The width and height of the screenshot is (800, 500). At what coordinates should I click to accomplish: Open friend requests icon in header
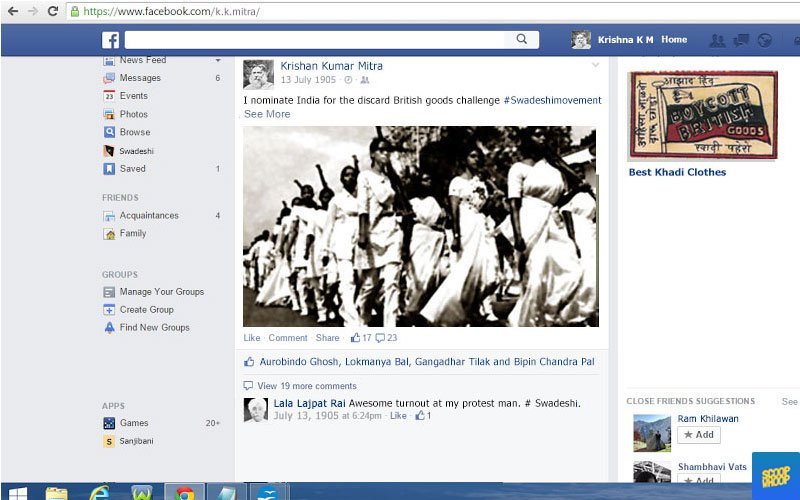[717, 40]
